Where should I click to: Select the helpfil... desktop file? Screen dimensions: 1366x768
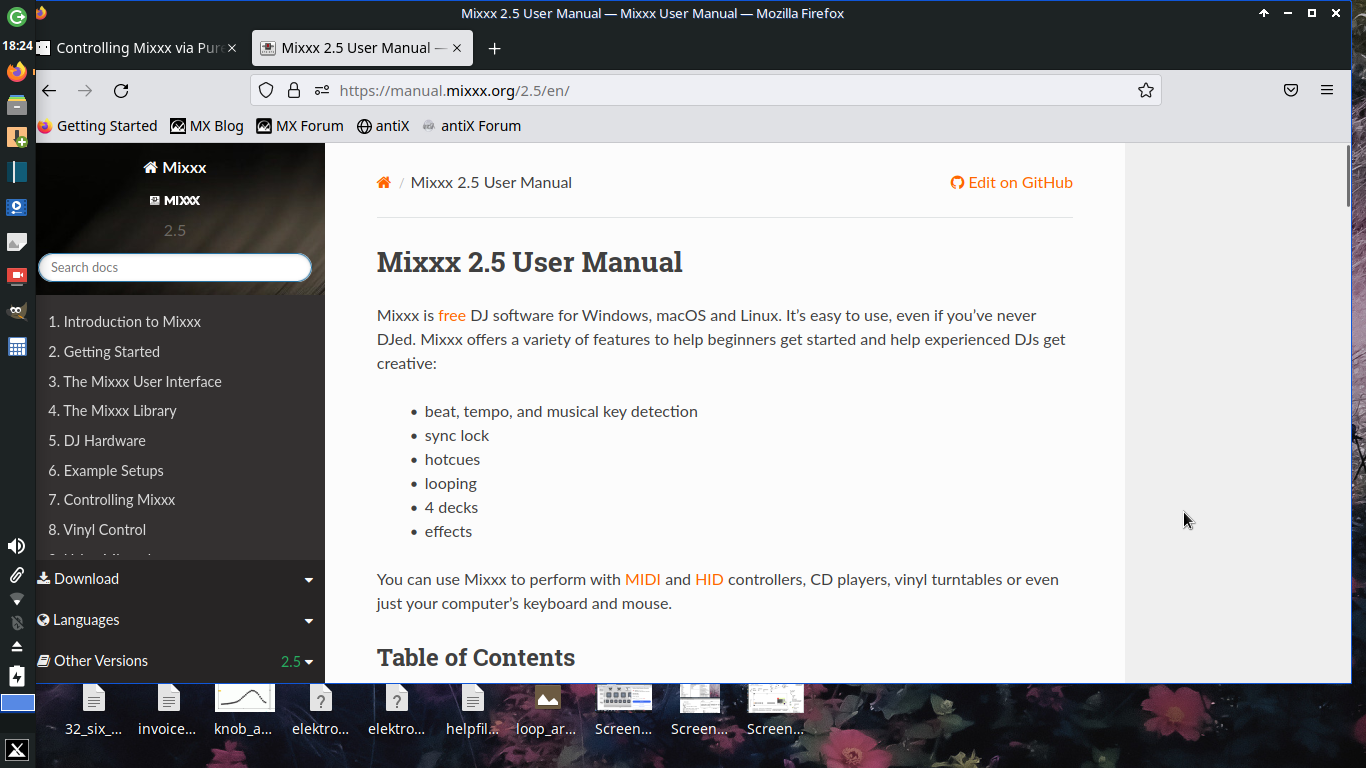[473, 711]
